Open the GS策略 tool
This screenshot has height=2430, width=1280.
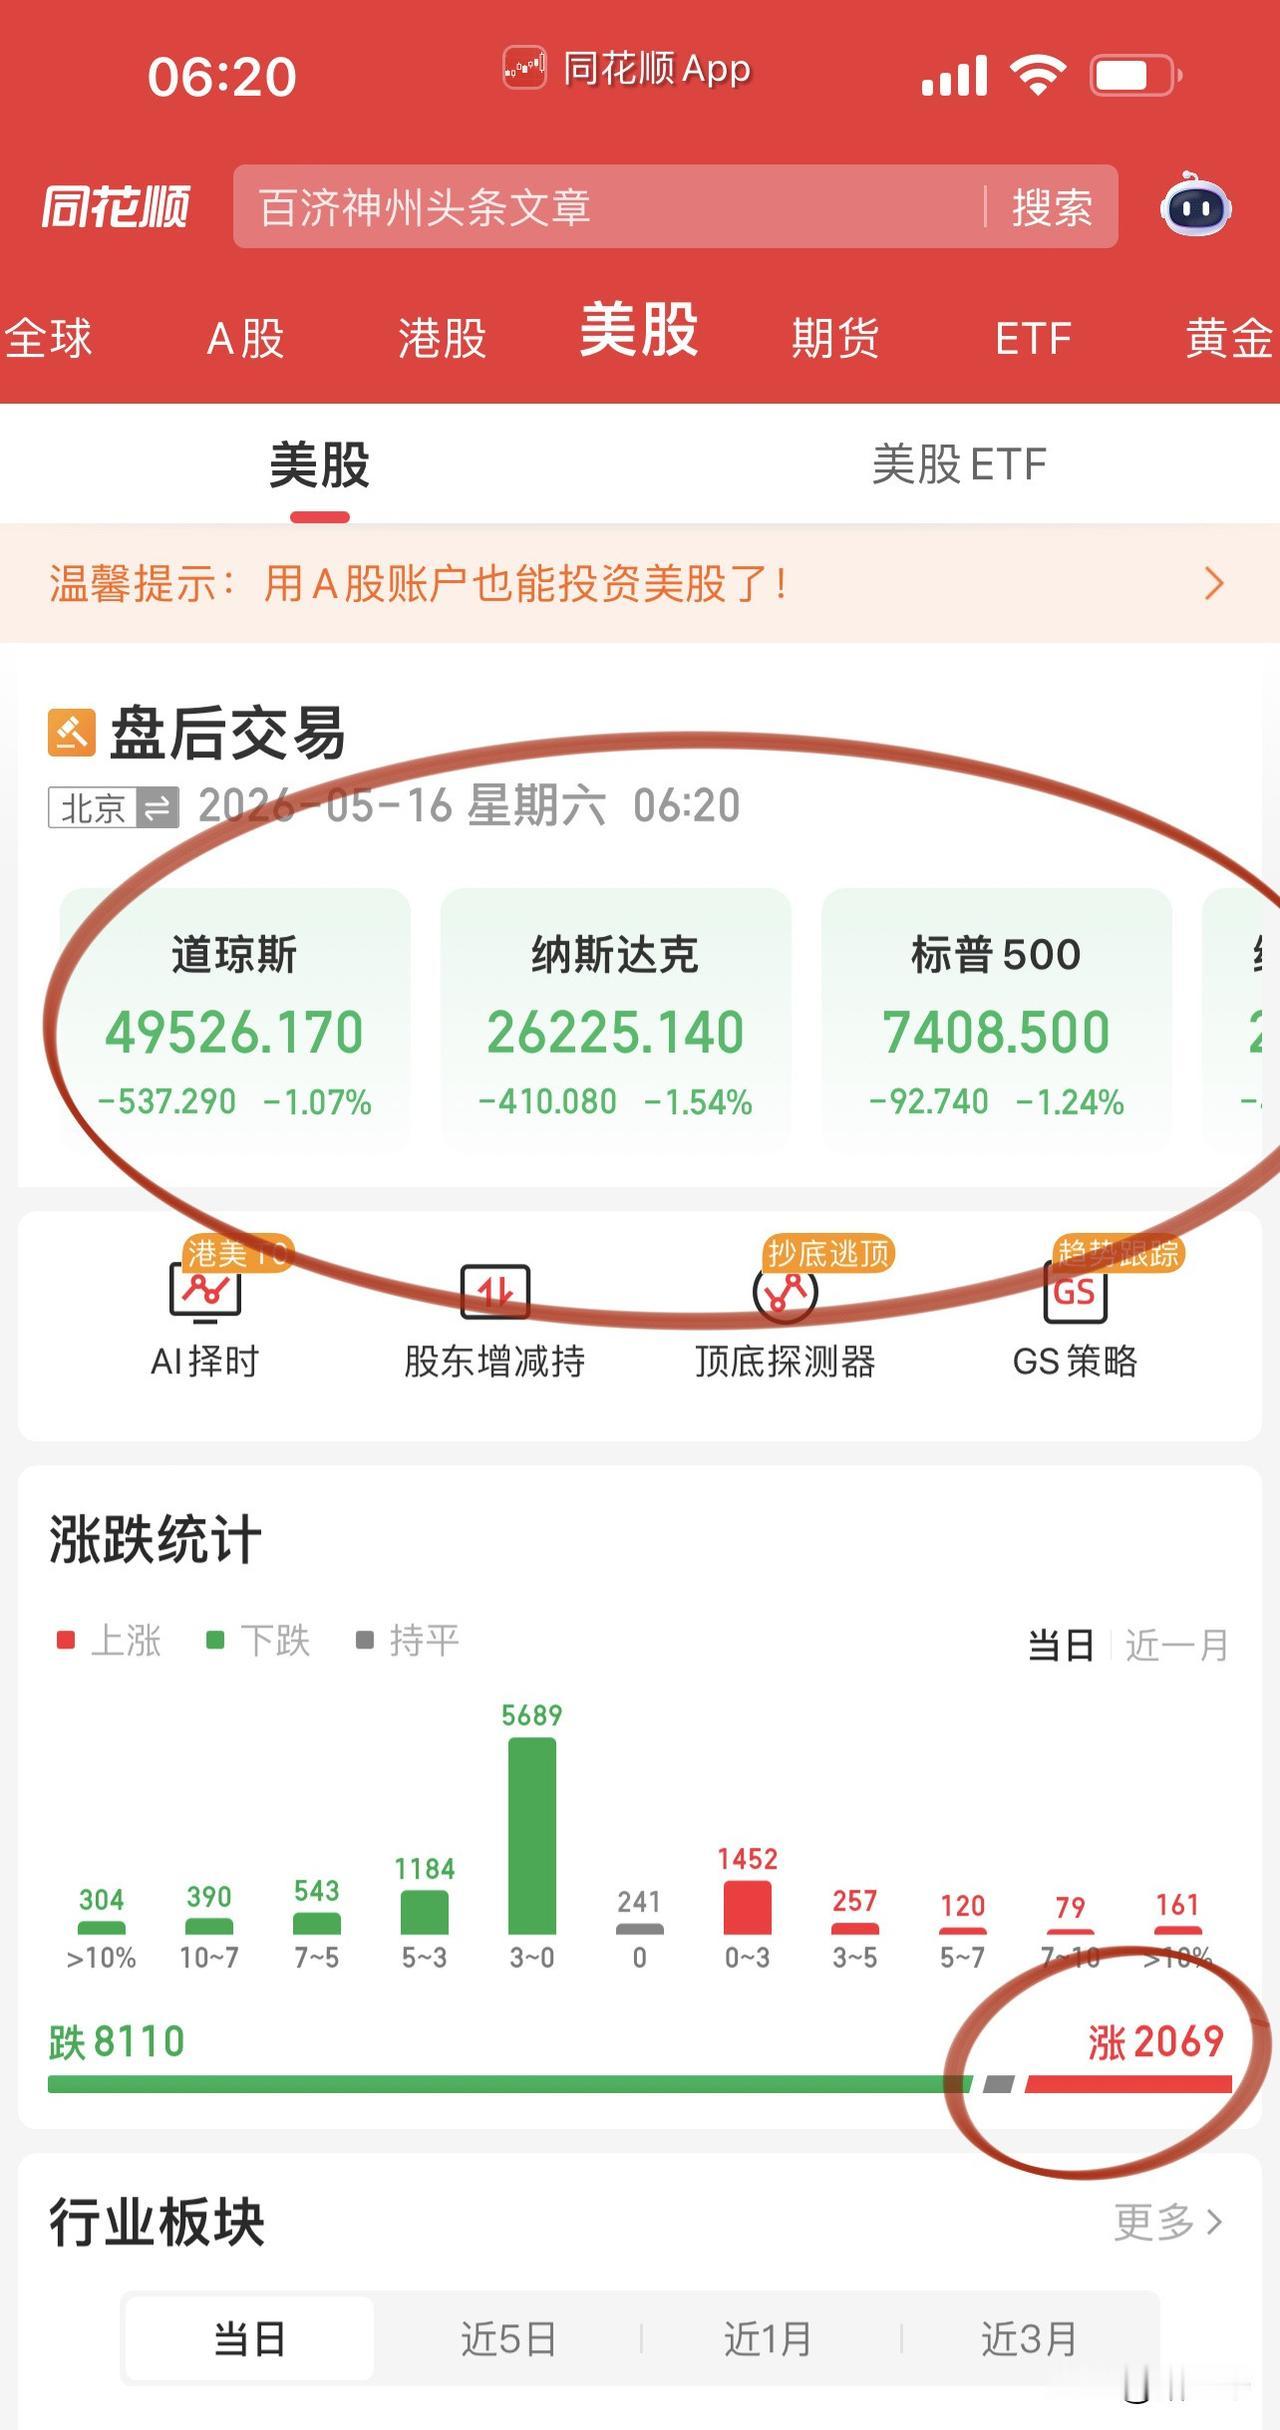(1075, 1320)
